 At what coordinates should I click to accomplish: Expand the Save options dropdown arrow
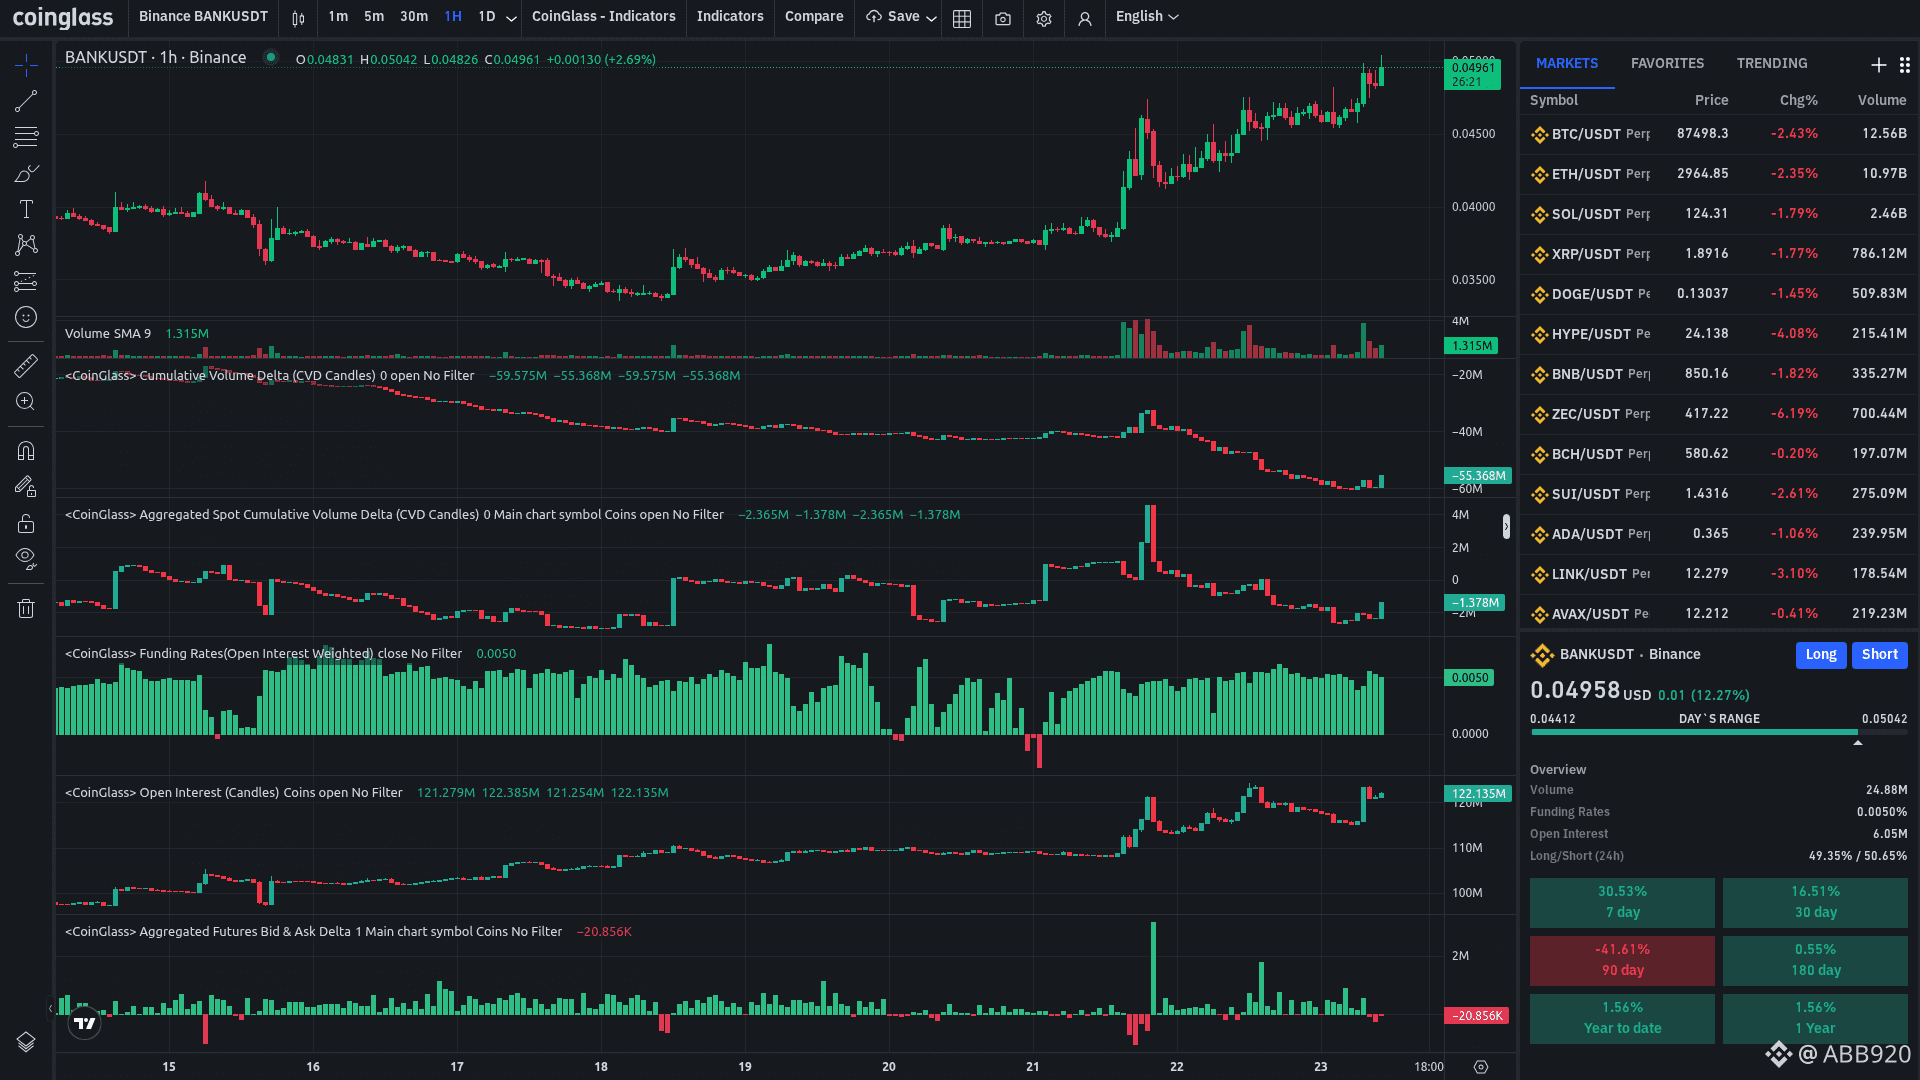pyautogui.click(x=931, y=18)
